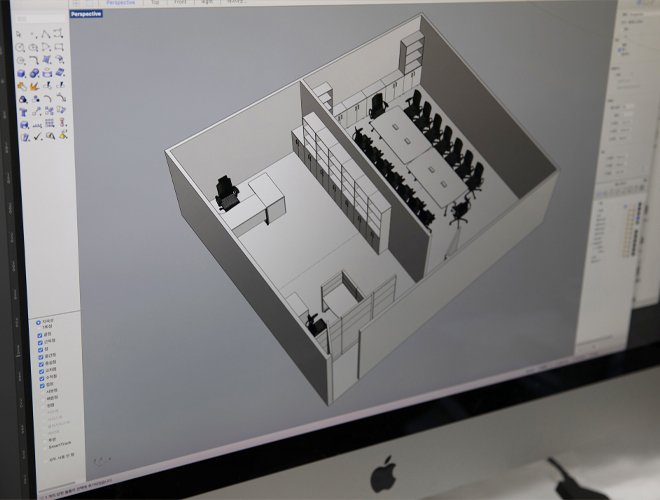Switch to the Top viewport tab
Image resolution: width=660 pixels, height=500 pixels.
pyautogui.click(x=154, y=3)
